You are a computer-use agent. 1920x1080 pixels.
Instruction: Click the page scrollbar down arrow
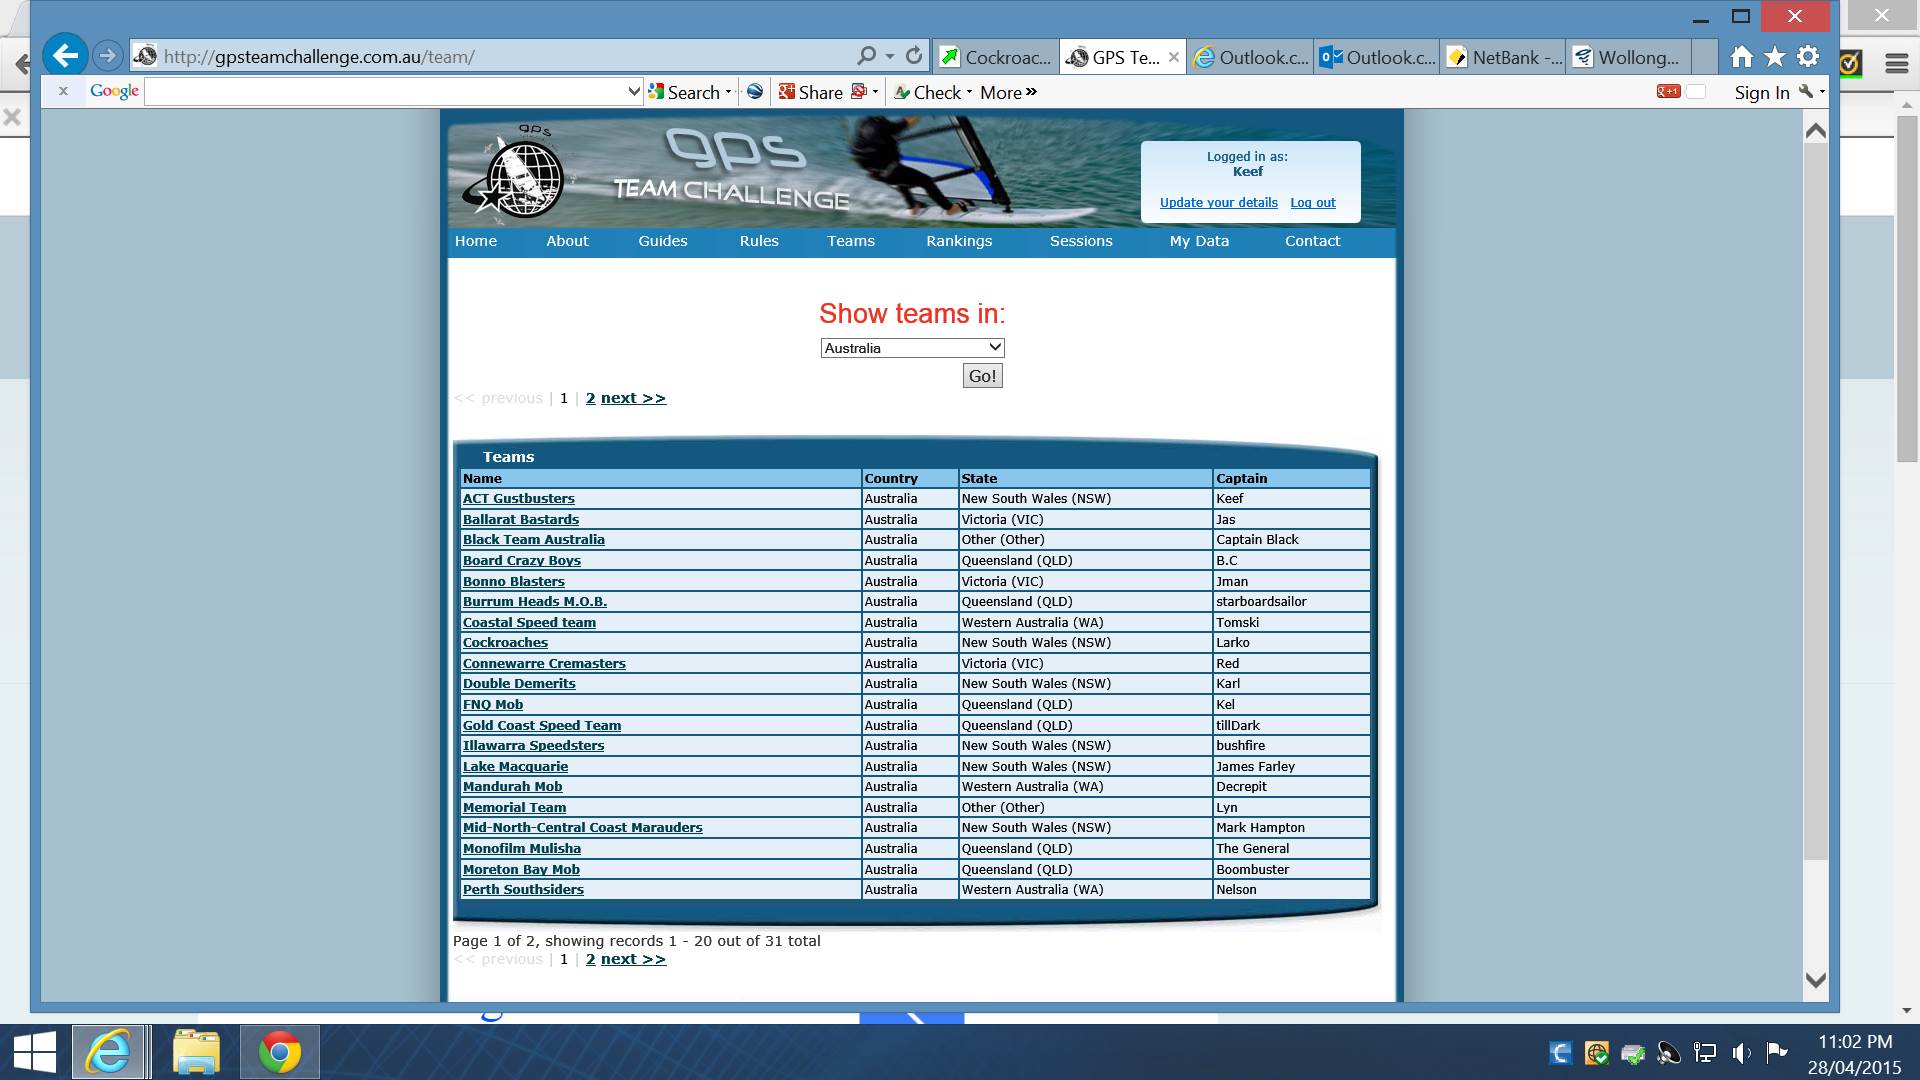pyautogui.click(x=1815, y=981)
